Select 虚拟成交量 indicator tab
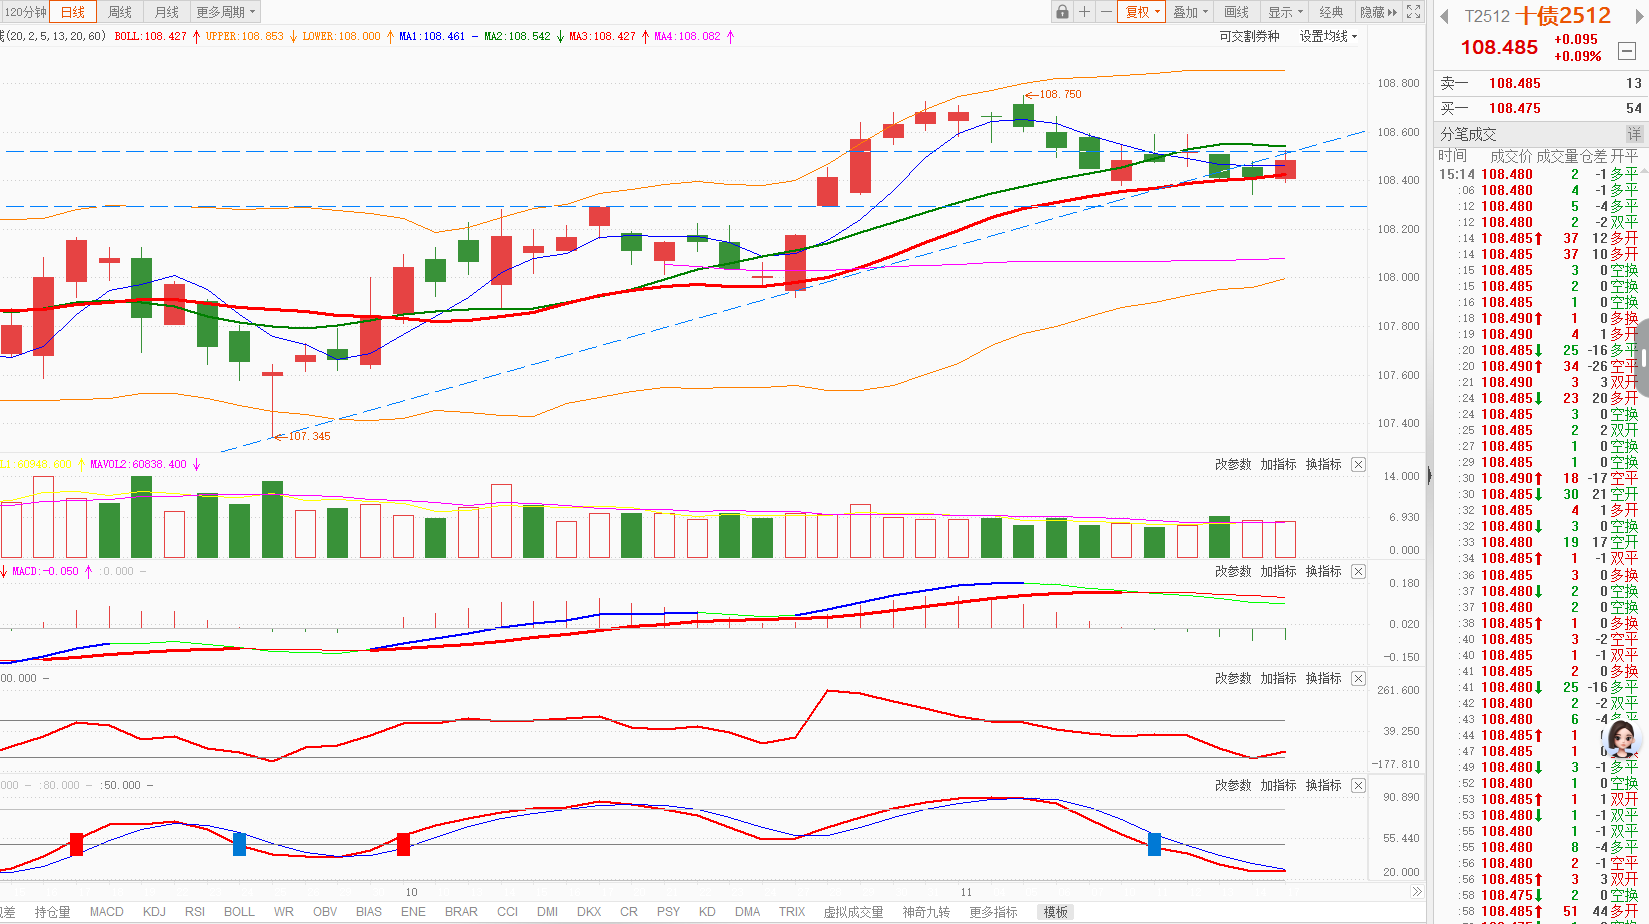 (853, 912)
